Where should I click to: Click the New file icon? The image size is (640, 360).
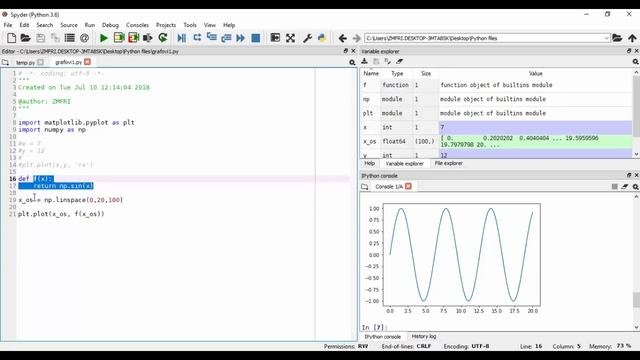(x=11, y=38)
